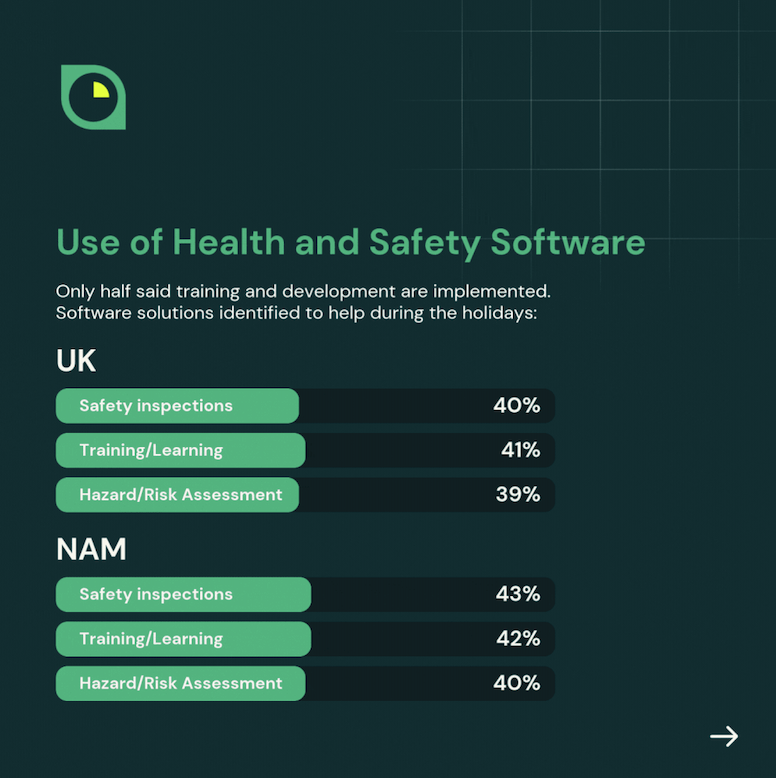Click NAM Training/Learning progress bar label
Viewport: 776px width, 778px height.
click(x=151, y=638)
